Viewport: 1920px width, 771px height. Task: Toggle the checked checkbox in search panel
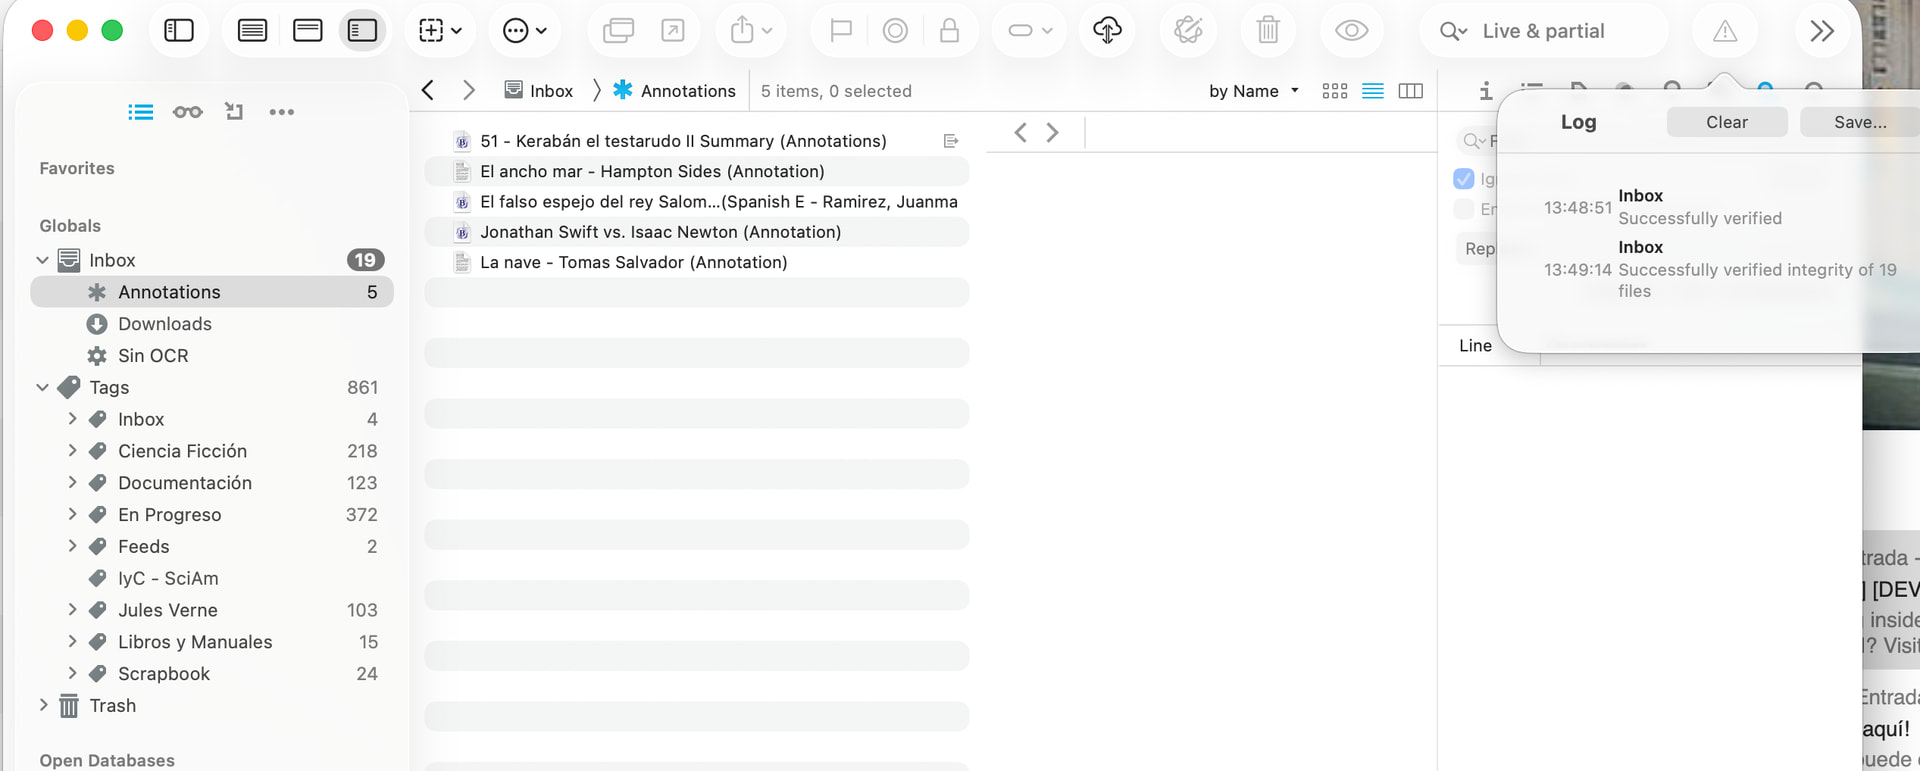coord(1464,179)
